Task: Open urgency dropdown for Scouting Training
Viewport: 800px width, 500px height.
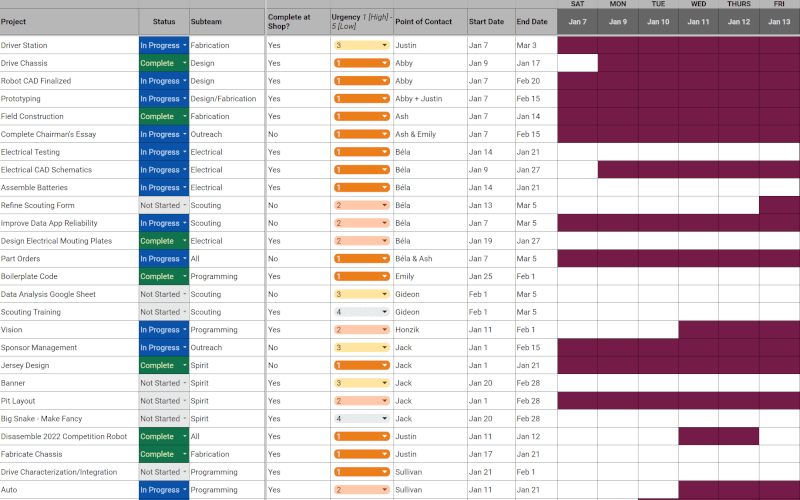Action: [362, 312]
